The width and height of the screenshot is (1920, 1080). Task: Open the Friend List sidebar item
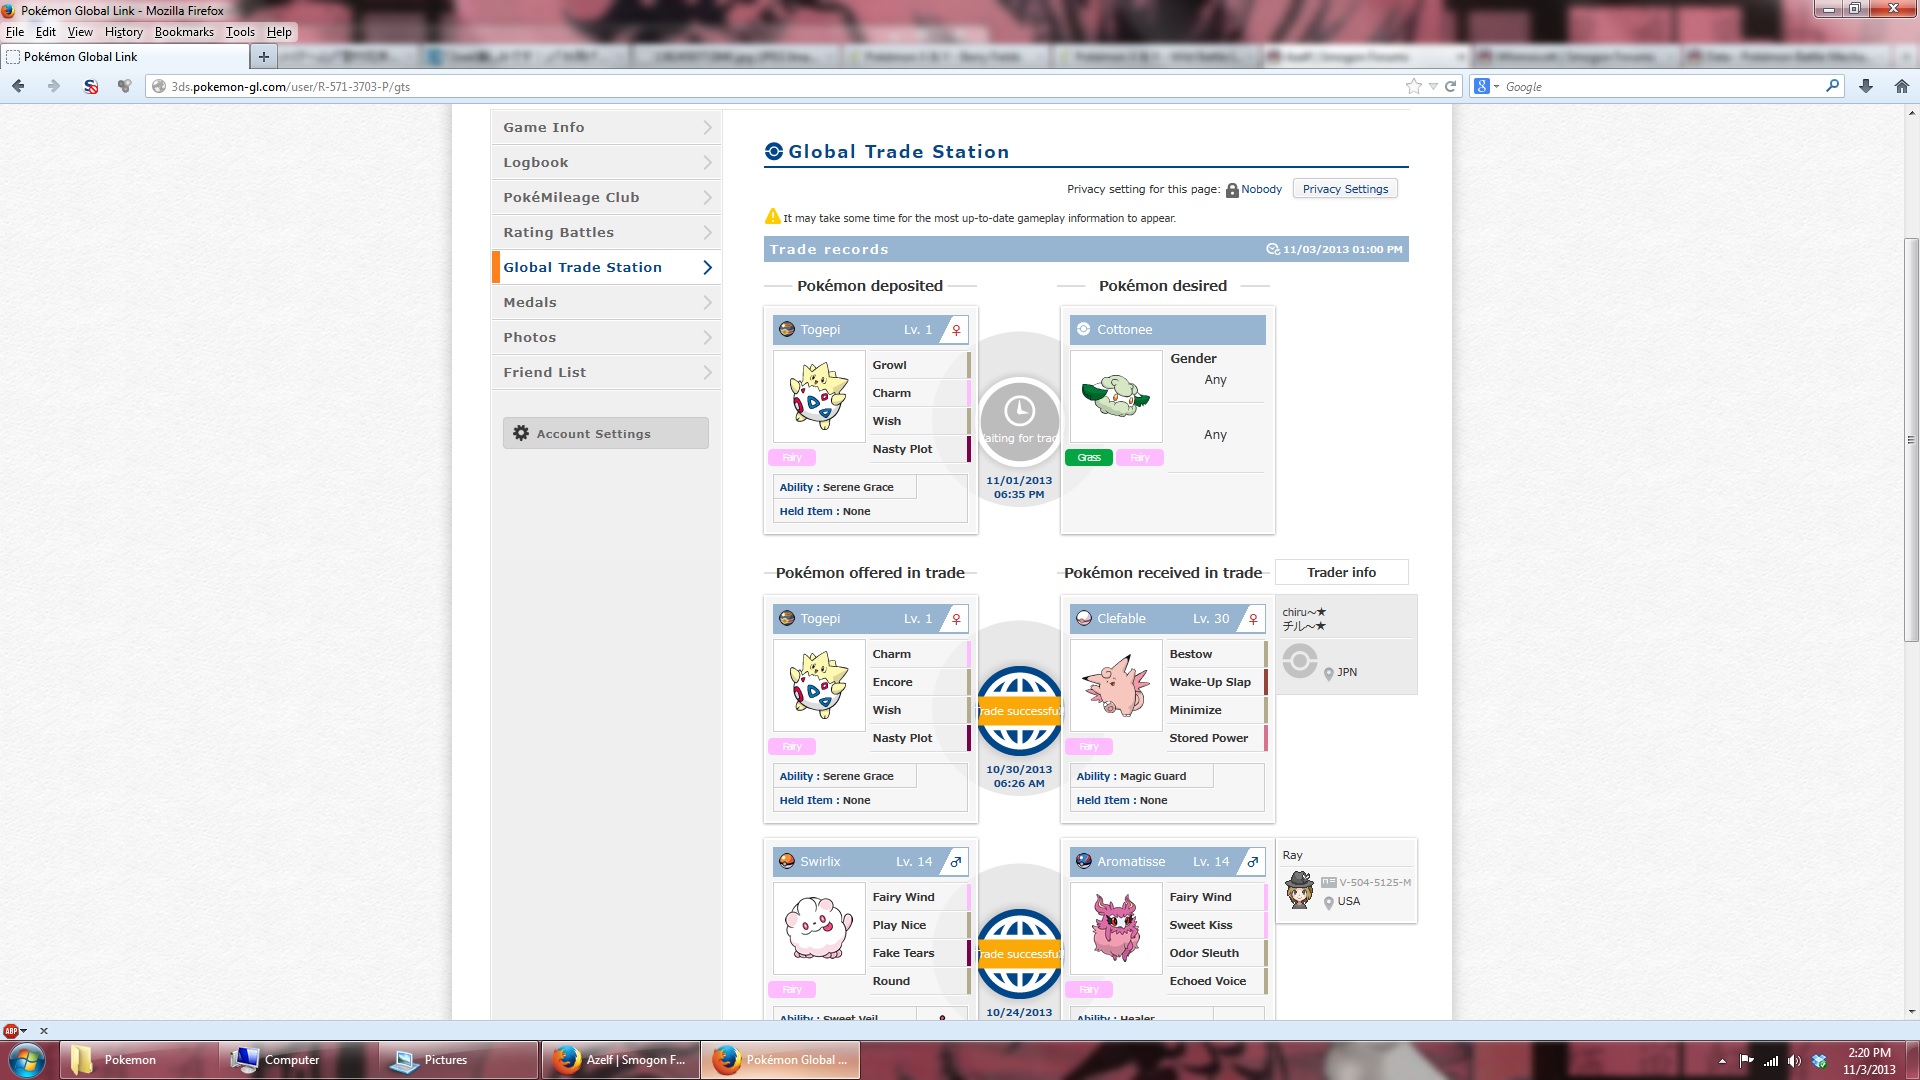pyautogui.click(x=606, y=373)
